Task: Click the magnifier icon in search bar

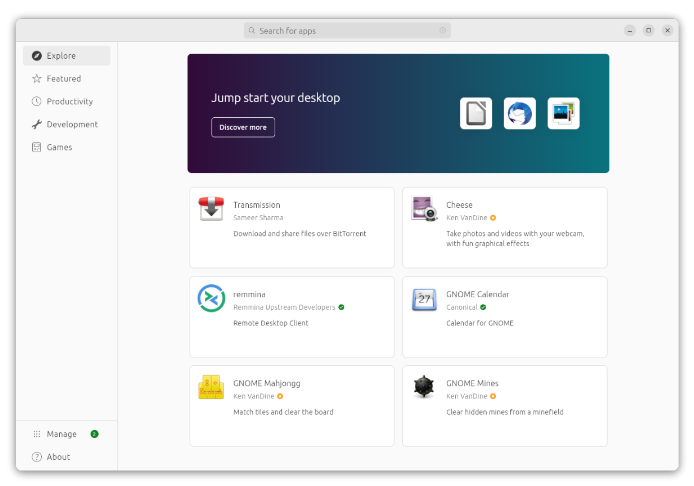Action: click(252, 31)
